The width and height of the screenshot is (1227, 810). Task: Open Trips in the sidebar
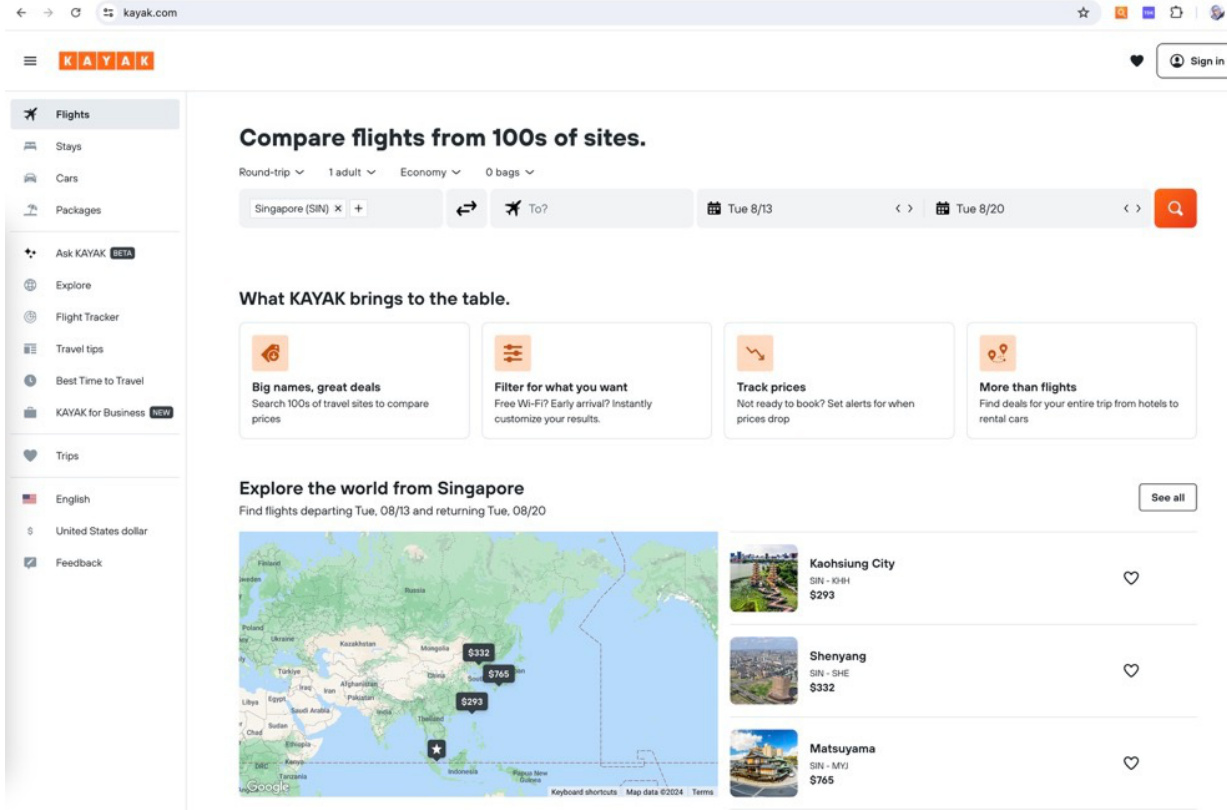(95, 456)
